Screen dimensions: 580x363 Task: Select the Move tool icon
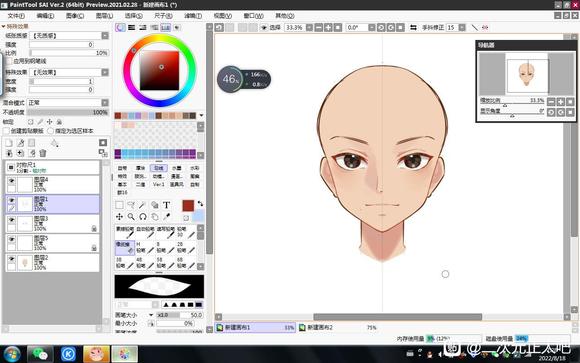119,216
